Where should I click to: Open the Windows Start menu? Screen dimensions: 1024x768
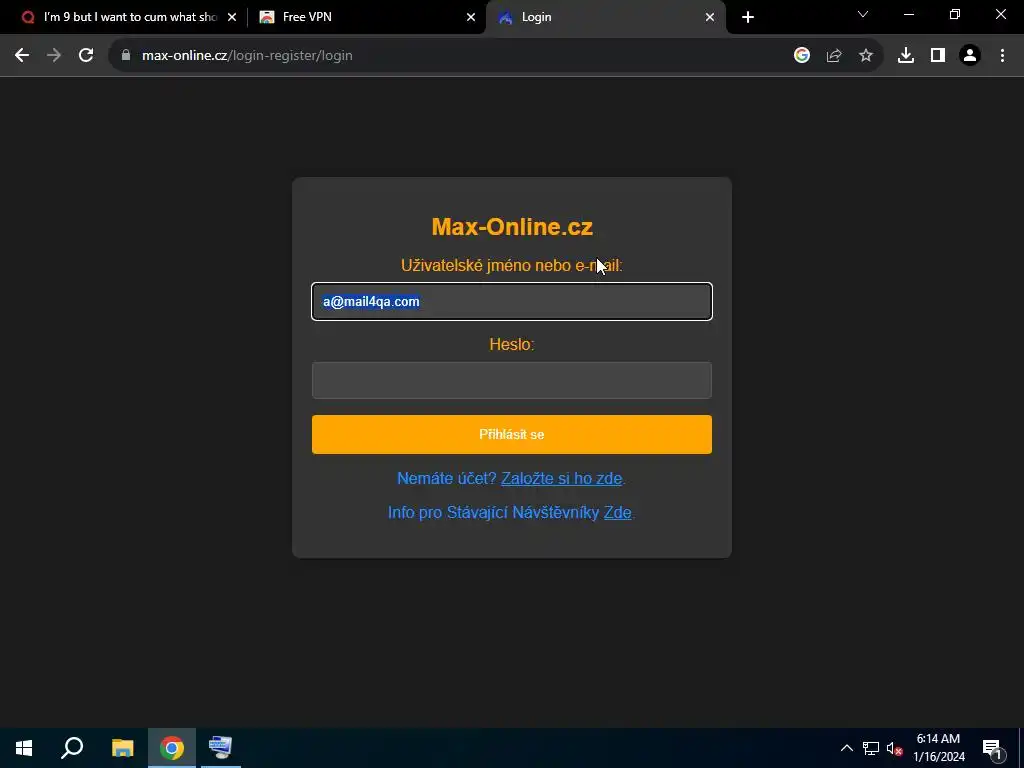(24, 748)
